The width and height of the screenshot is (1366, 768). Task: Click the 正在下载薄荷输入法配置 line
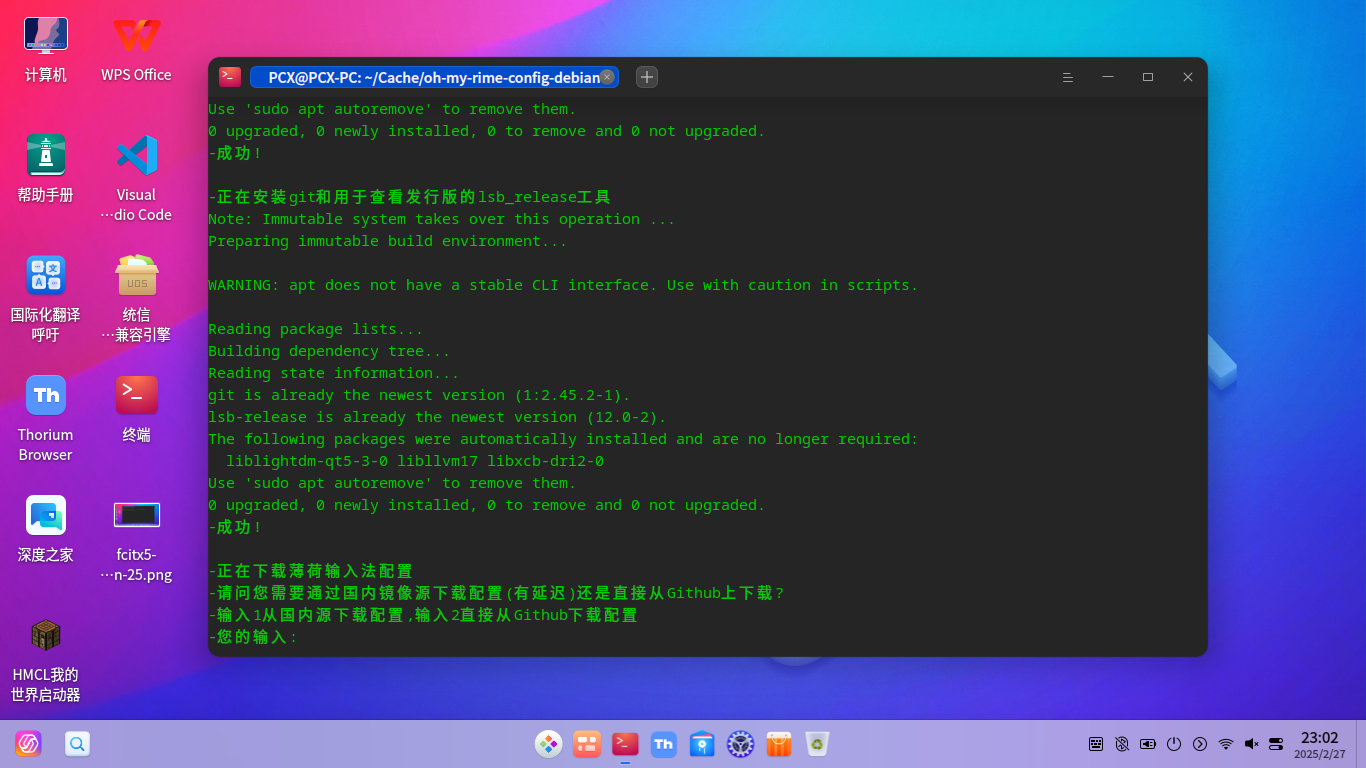tap(311, 571)
